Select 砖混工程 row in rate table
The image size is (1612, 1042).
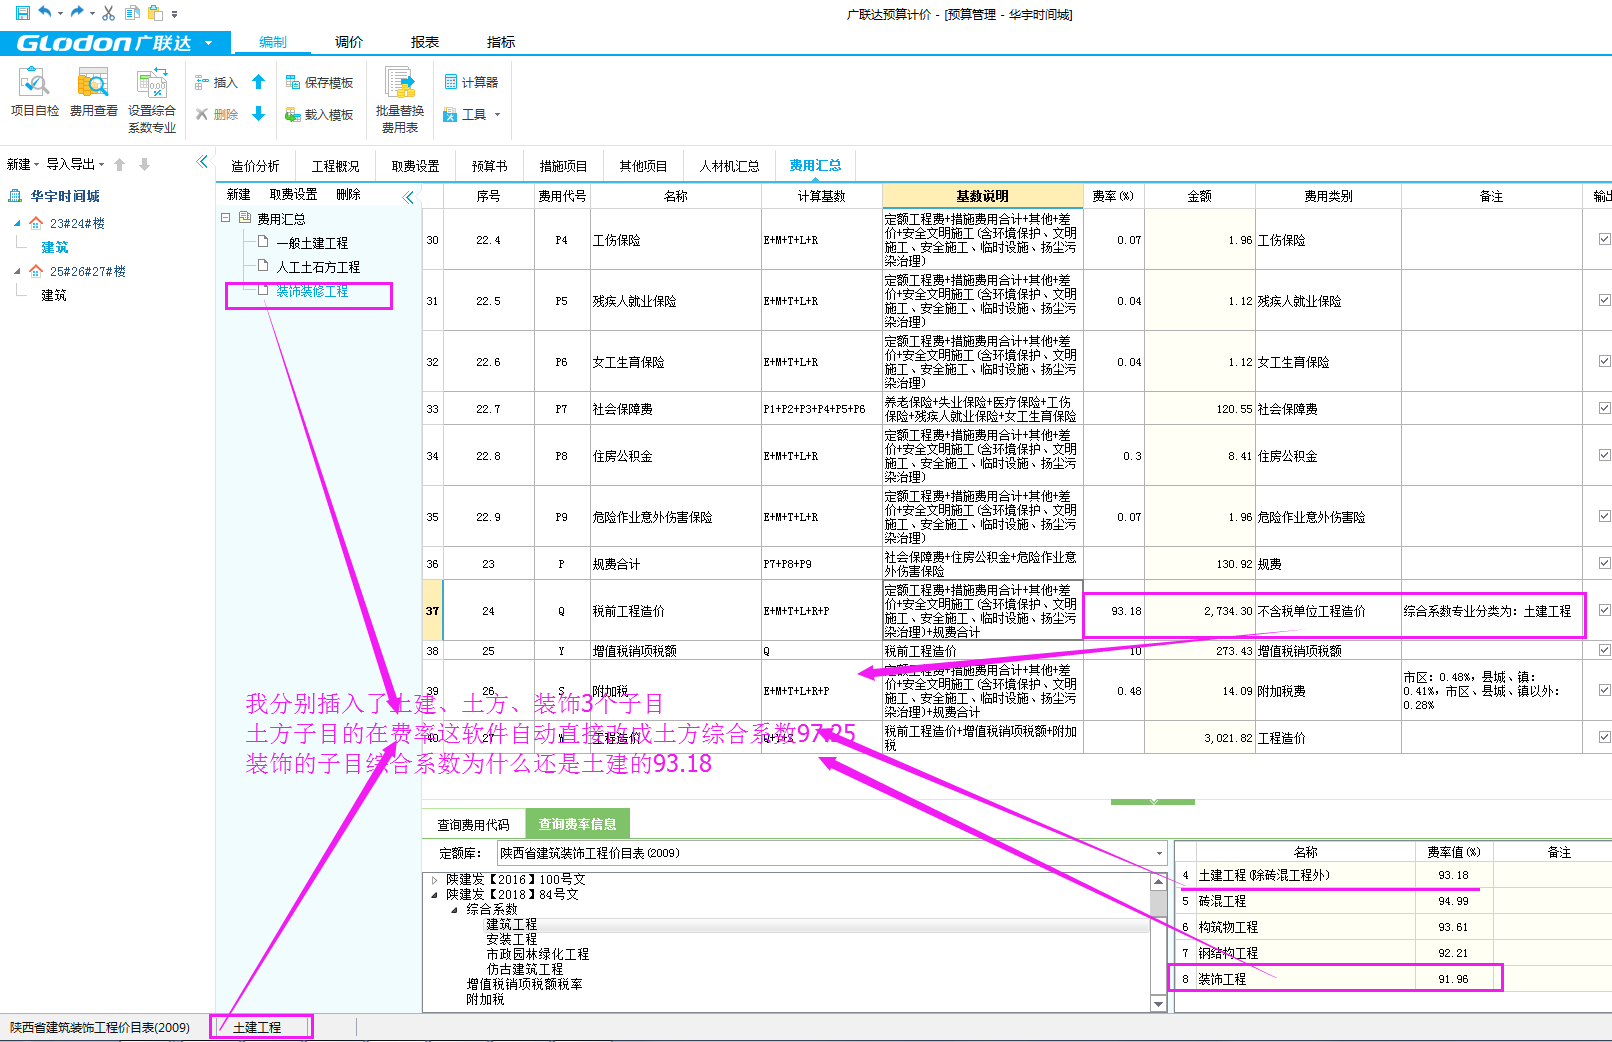point(1337,901)
